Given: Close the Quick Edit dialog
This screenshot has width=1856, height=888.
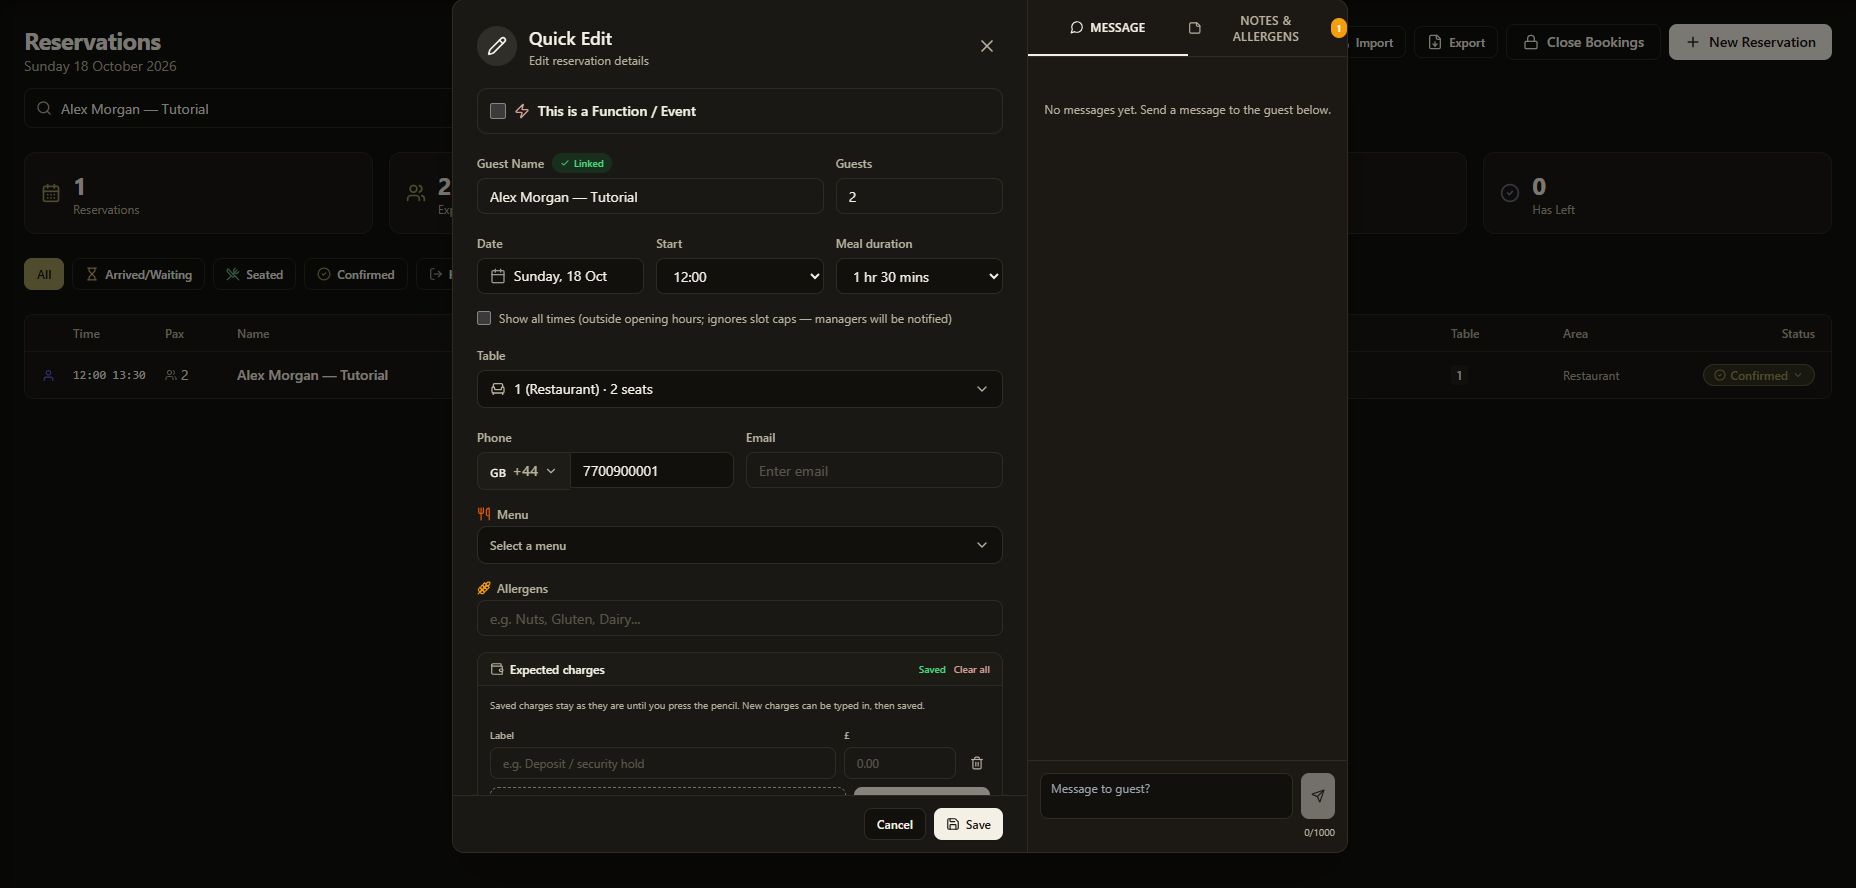Looking at the screenshot, I should click(x=987, y=46).
